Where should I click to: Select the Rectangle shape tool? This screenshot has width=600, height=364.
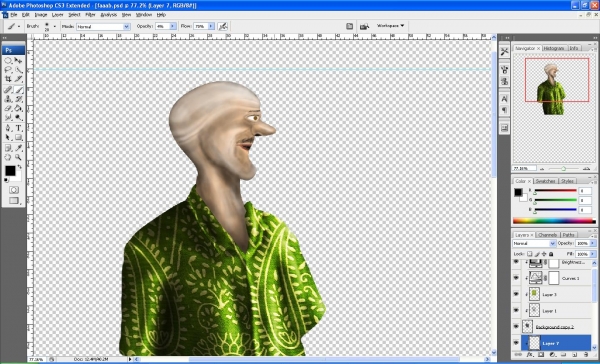coord(18,137)
